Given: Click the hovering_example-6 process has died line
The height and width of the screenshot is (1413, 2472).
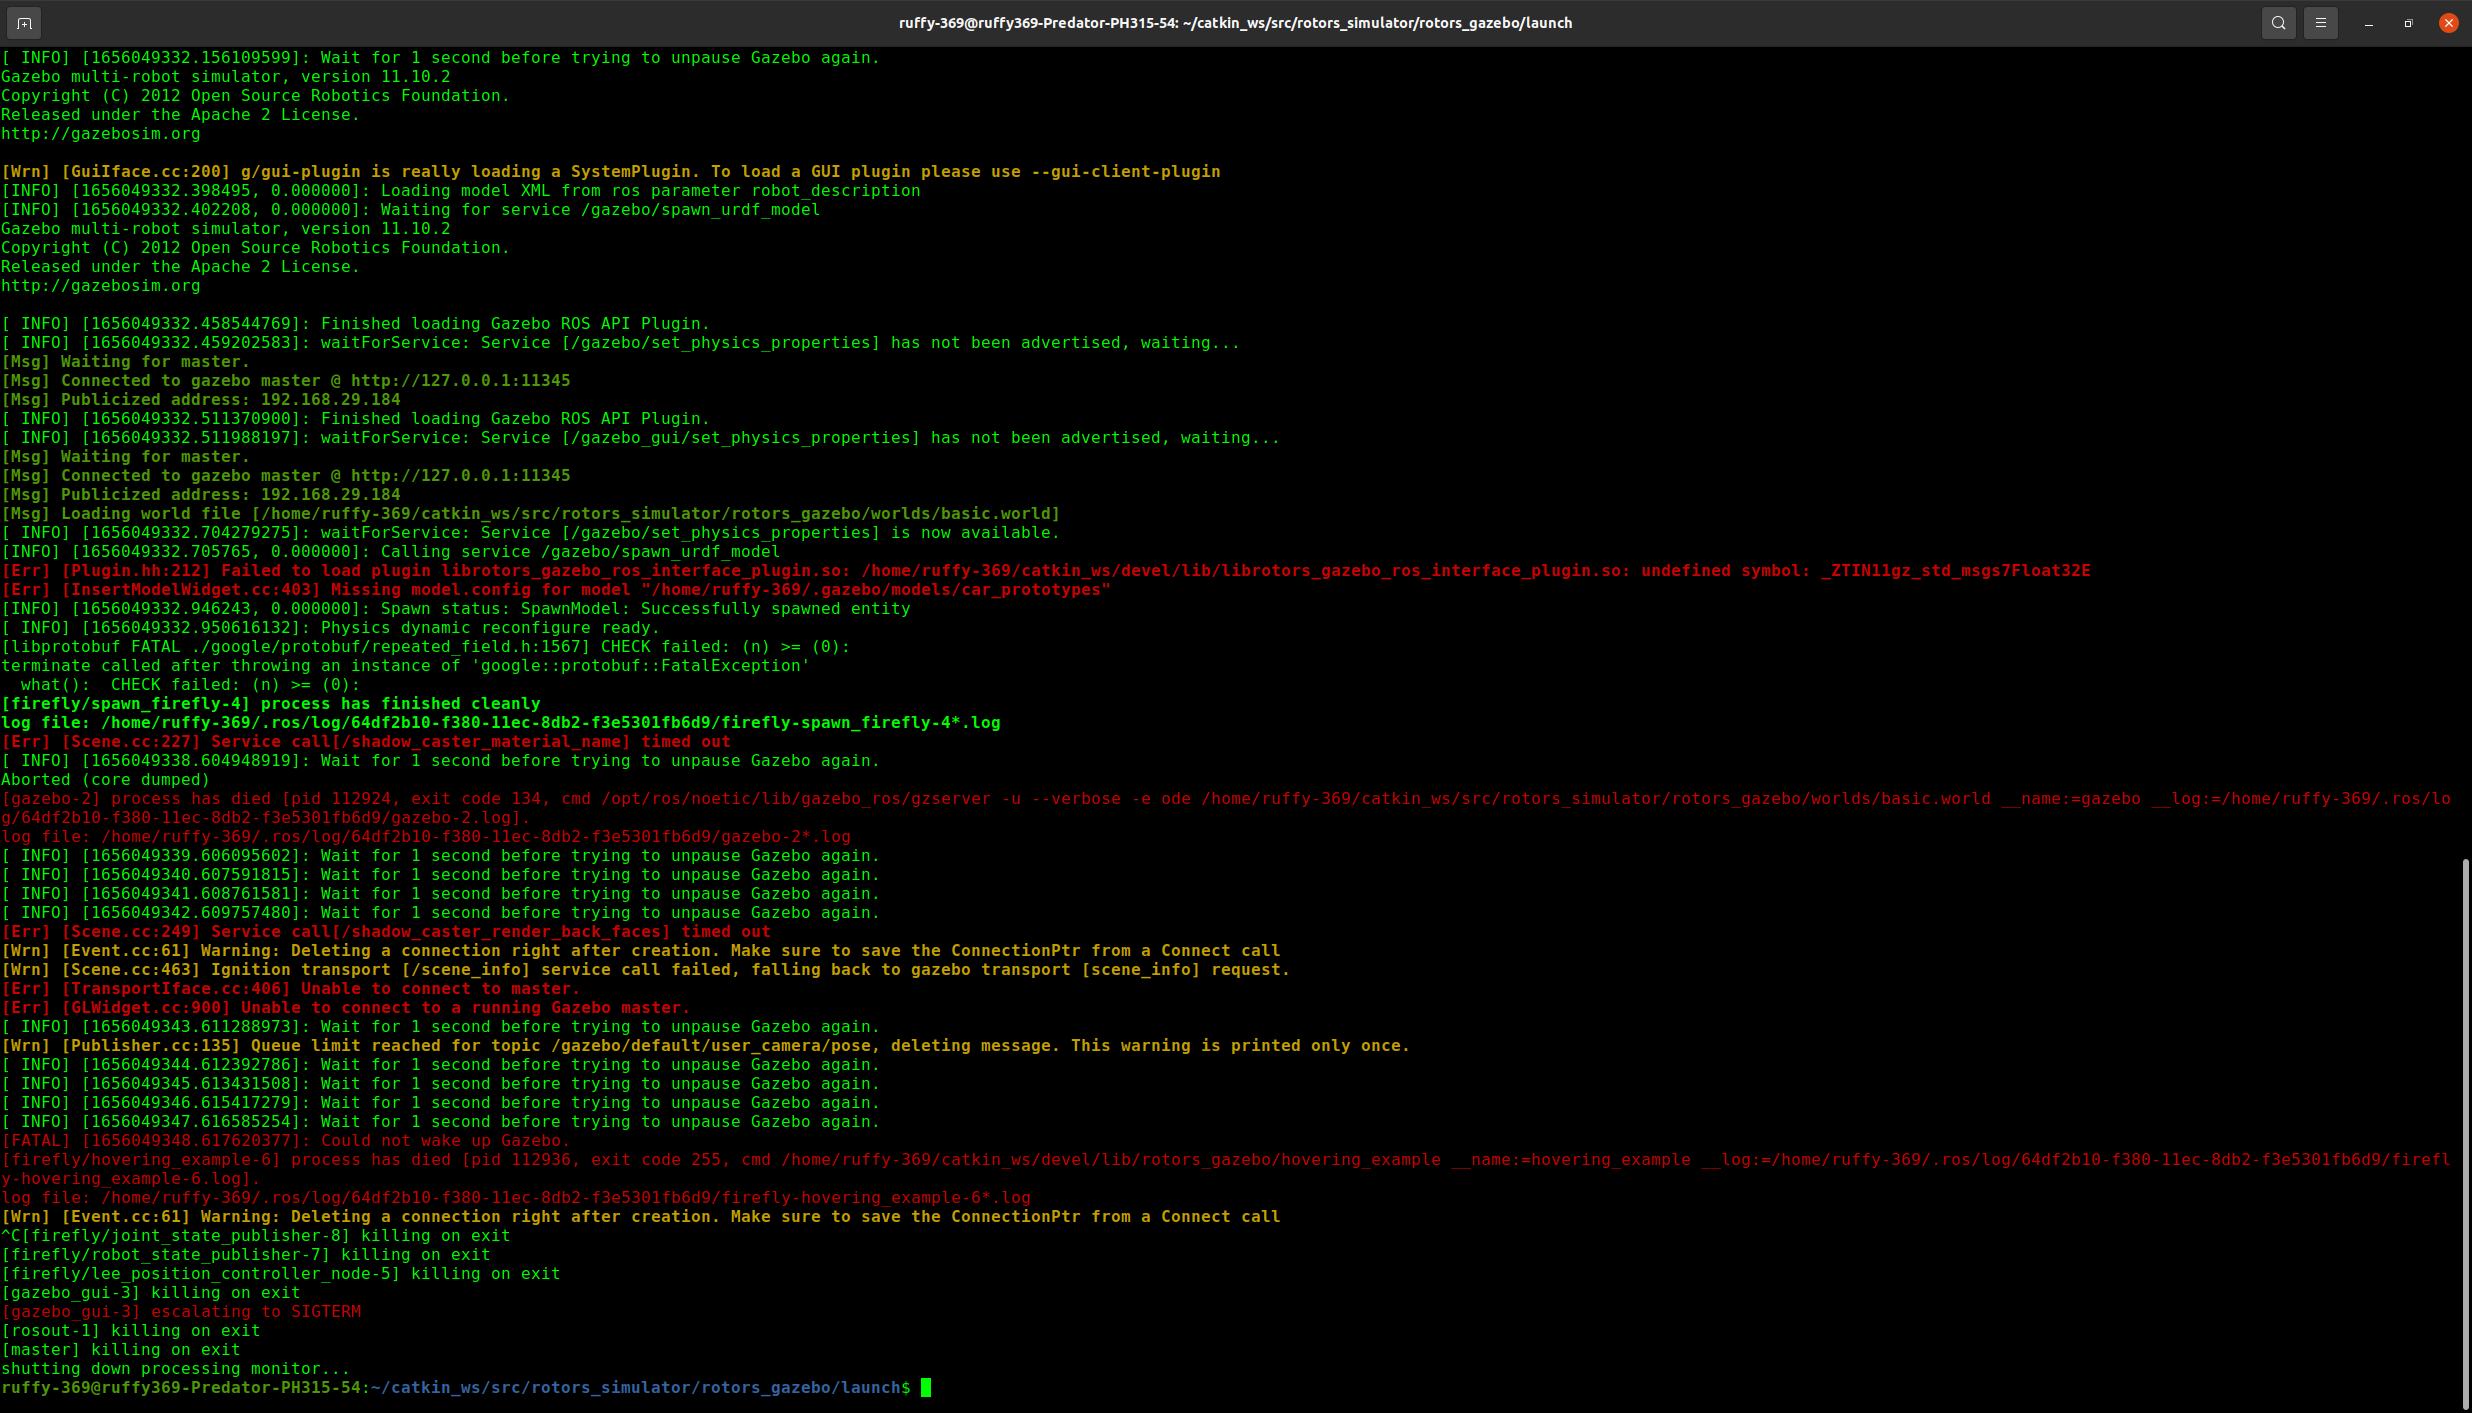Looking at the screenshot, I should point(1226,1169).
